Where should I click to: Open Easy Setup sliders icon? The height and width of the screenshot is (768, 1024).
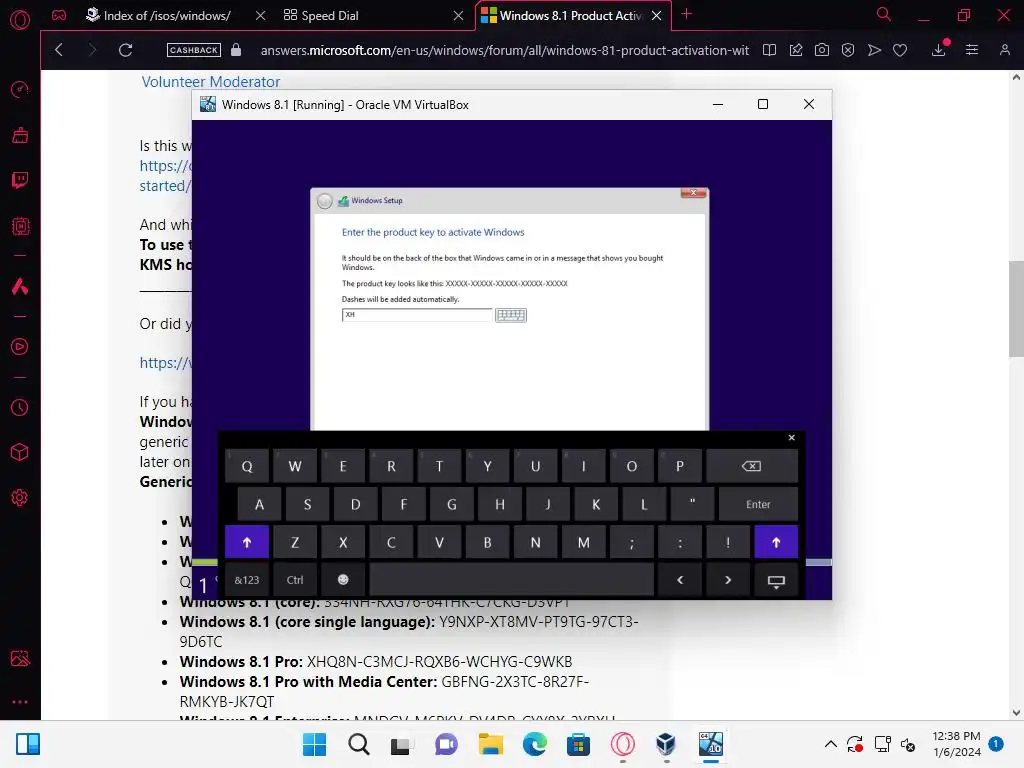pos(972,50)
